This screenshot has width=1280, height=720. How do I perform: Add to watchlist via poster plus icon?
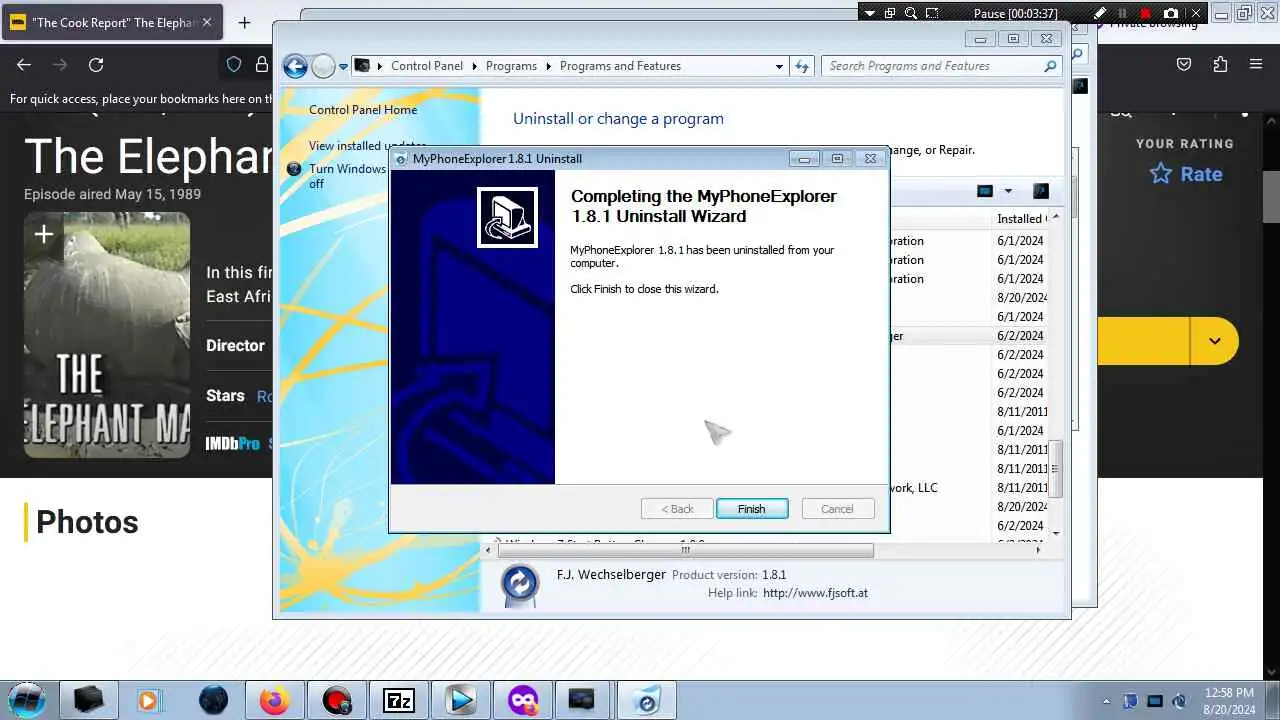click(x=44, y=235)
